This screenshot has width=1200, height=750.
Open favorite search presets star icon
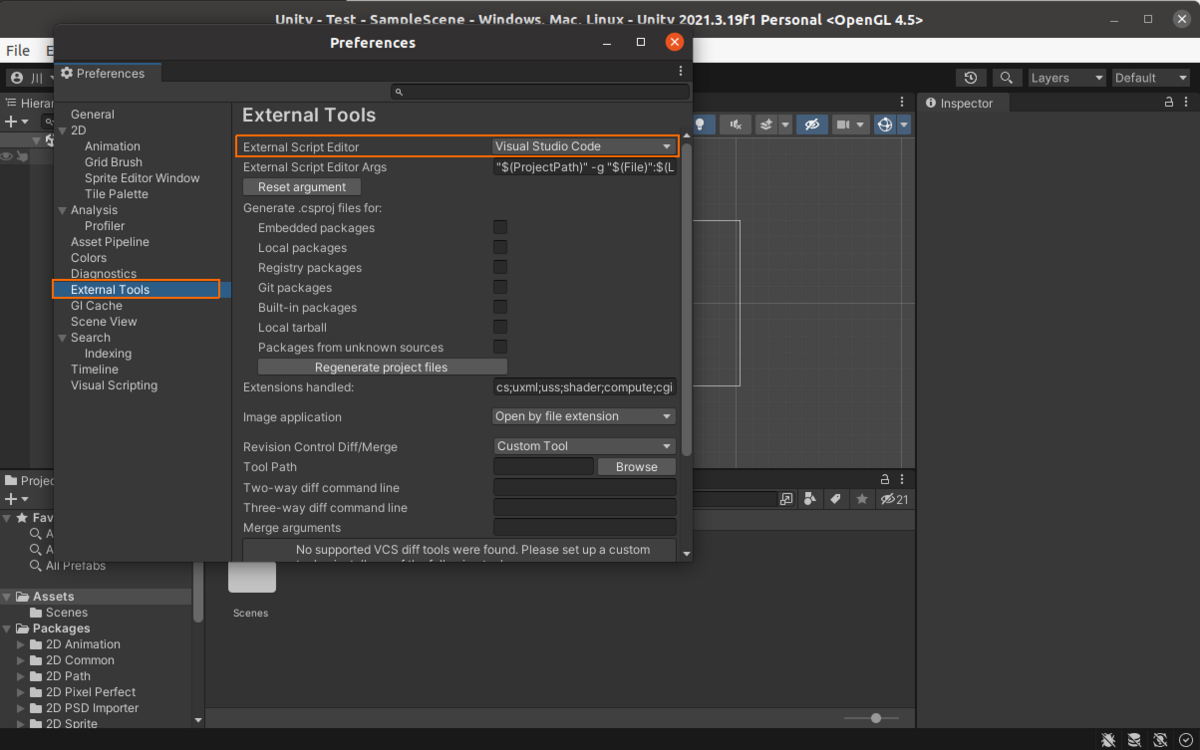click(862, 499)
